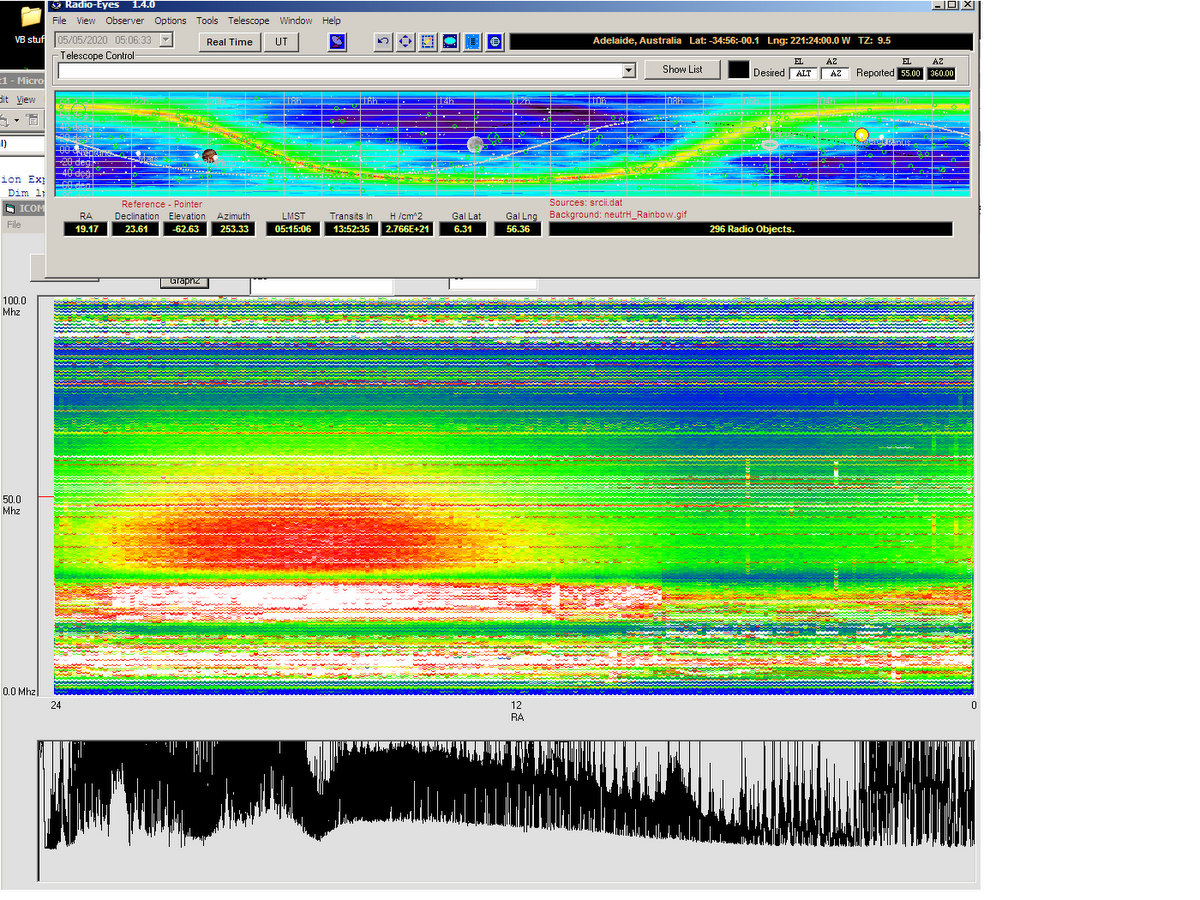Open the VB stuff desktop folder
This screenshot has width=1200, height=900.
[31, 20]
